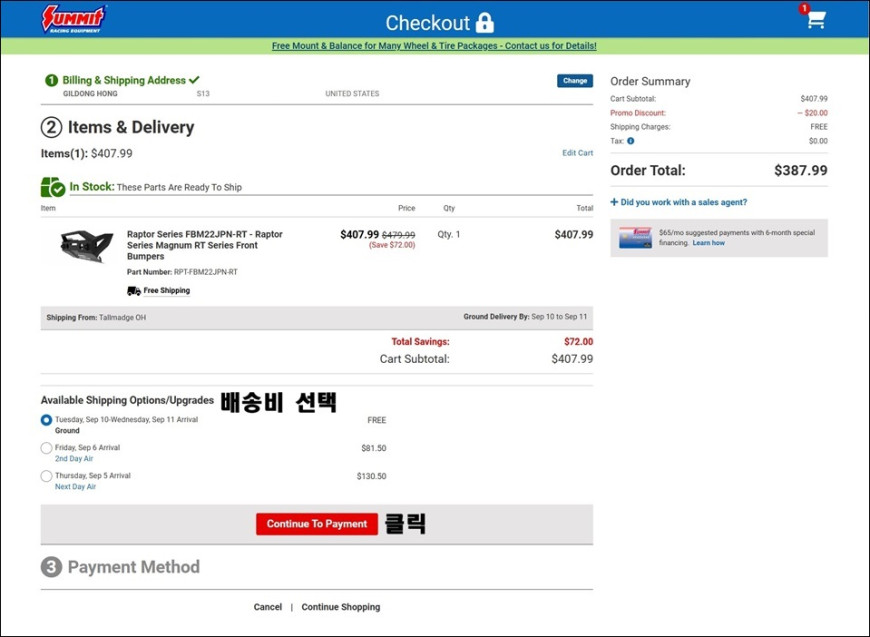
Task: Select Ground shipping radio button
Action: 47,420
